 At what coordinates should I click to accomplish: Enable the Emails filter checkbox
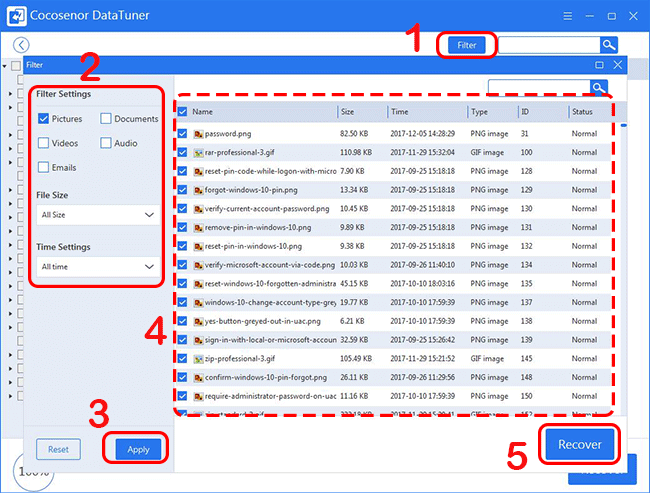coord(43,168)
